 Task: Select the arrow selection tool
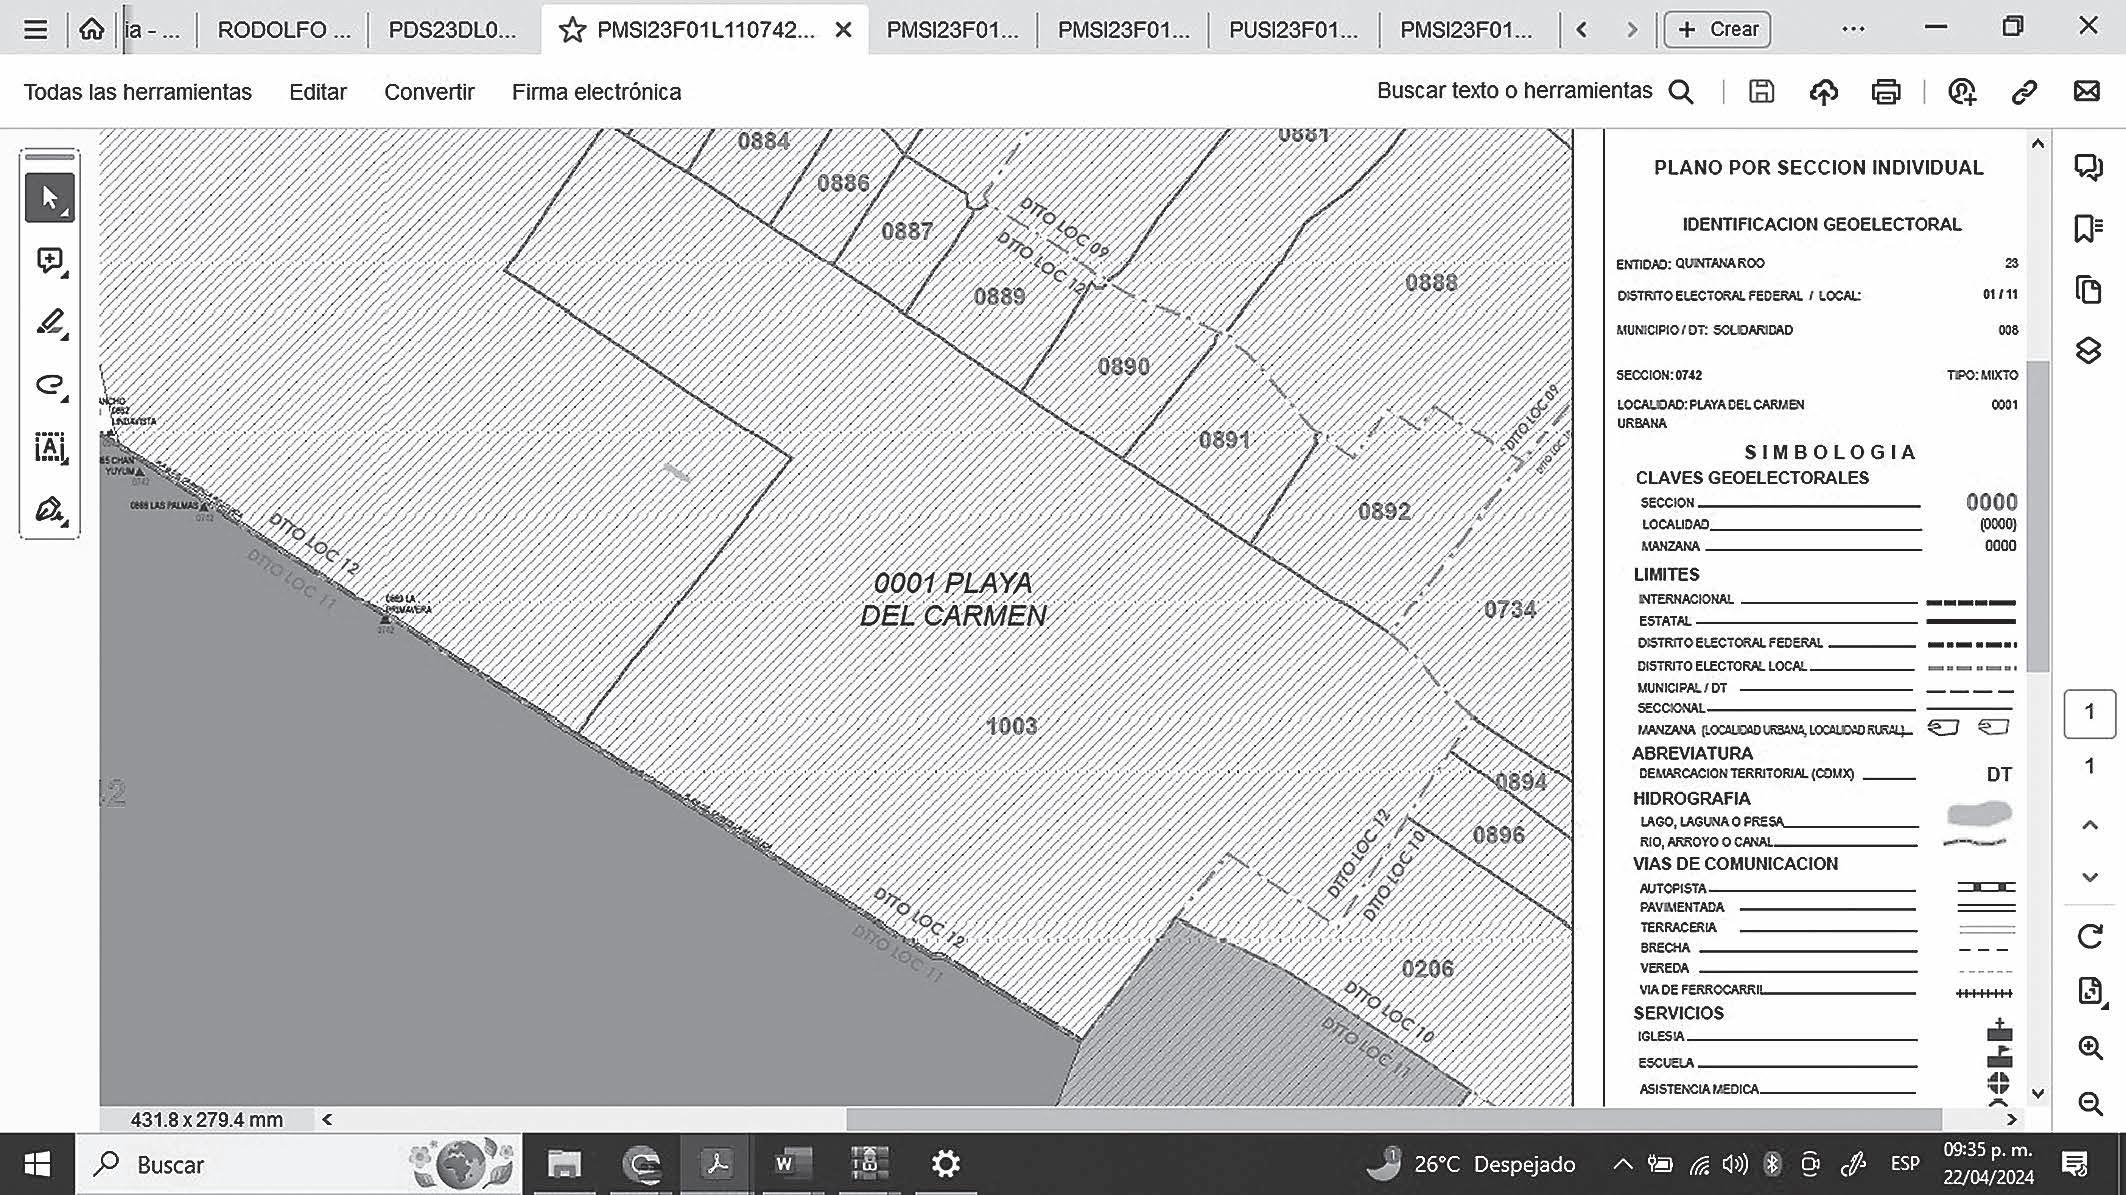click(49, 198)
